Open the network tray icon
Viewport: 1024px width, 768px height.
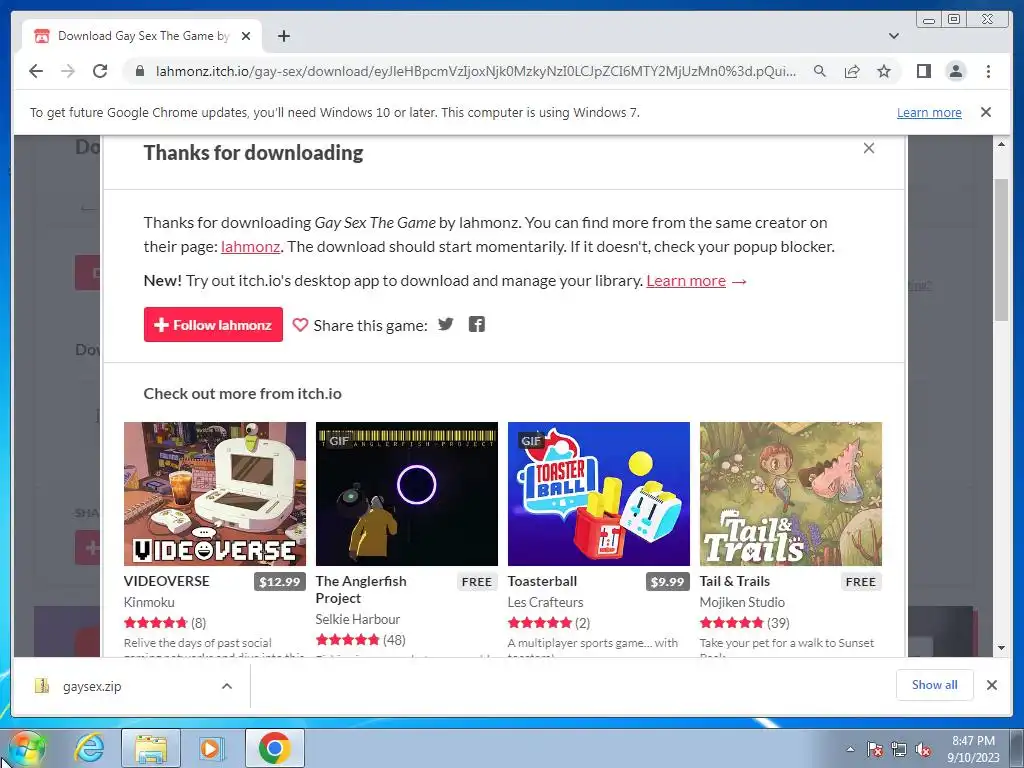point(899,749)
